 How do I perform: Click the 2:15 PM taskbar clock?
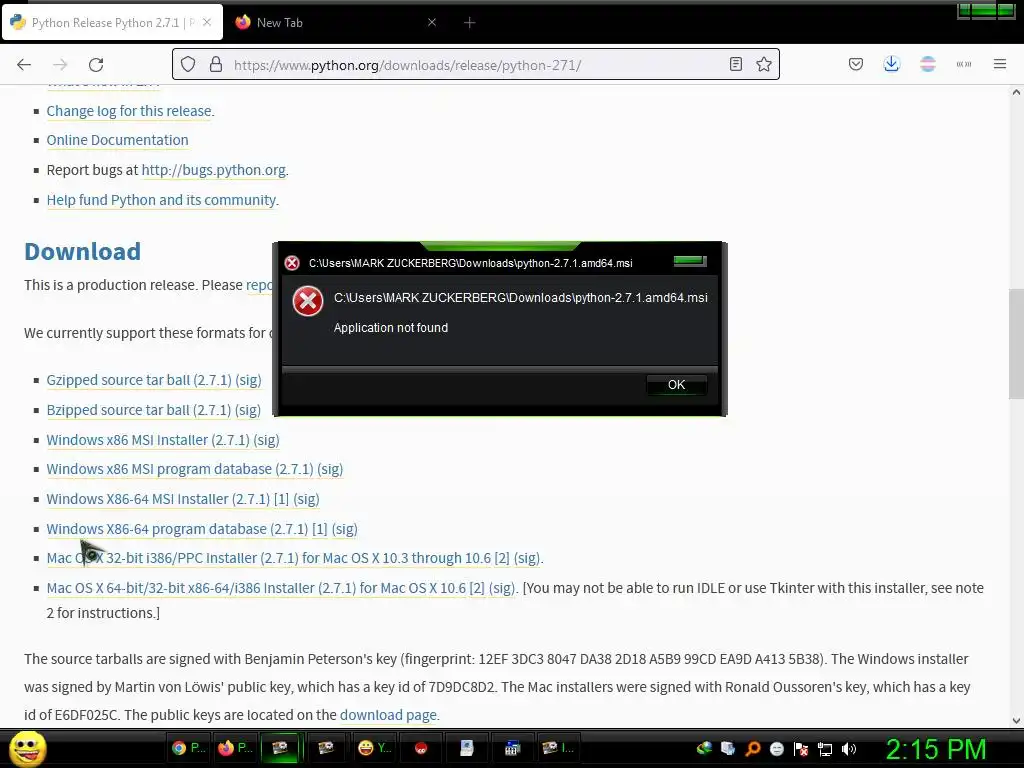pyautogui.click(x=936, y=750)
